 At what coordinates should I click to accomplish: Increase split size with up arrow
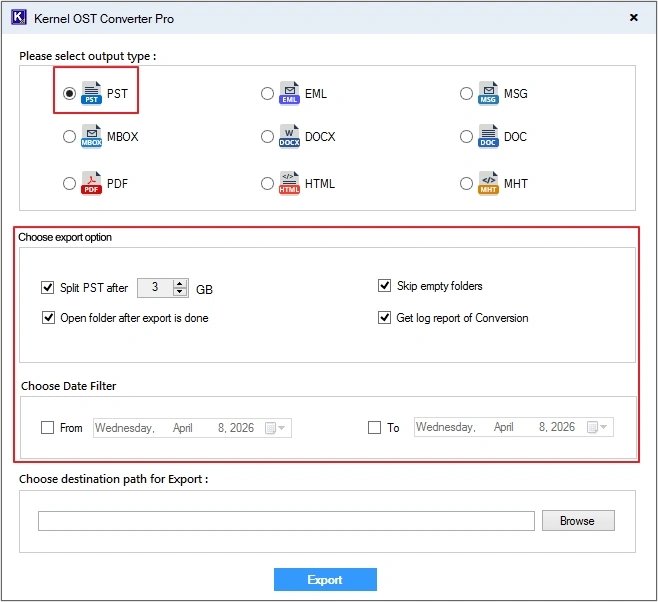pos(180,283)
